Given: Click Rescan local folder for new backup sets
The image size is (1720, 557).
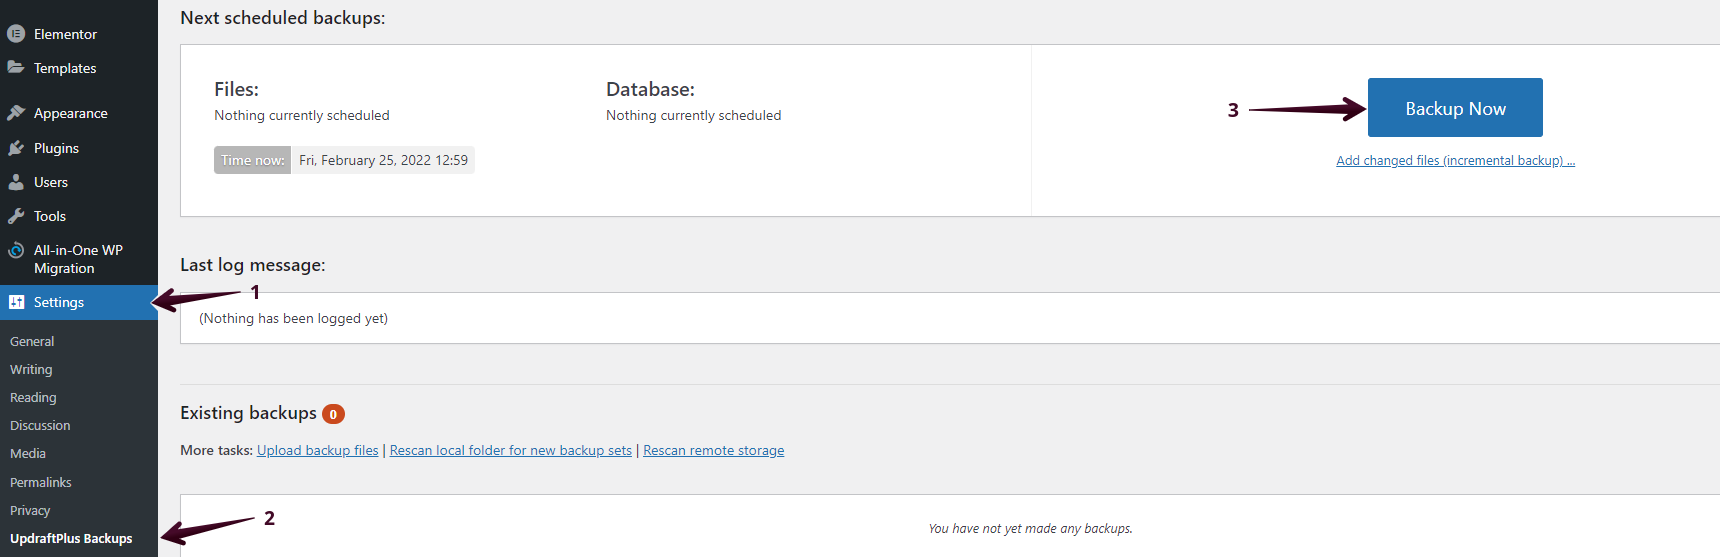Looking at the screenshot, I should [510, 451].
